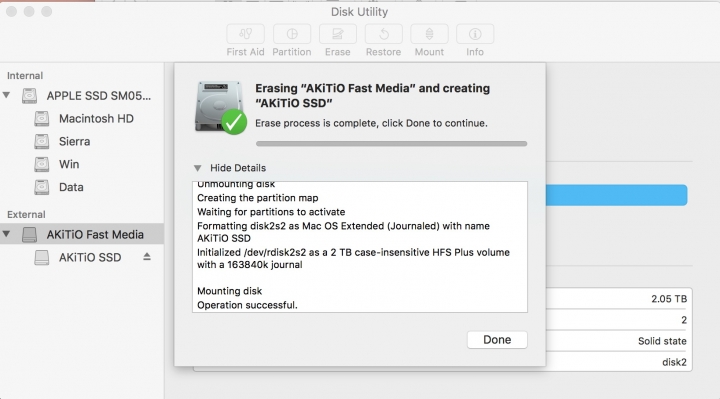Select the Data volume
The width and height of the screenshot is (720, 399).
pos(71,187)
